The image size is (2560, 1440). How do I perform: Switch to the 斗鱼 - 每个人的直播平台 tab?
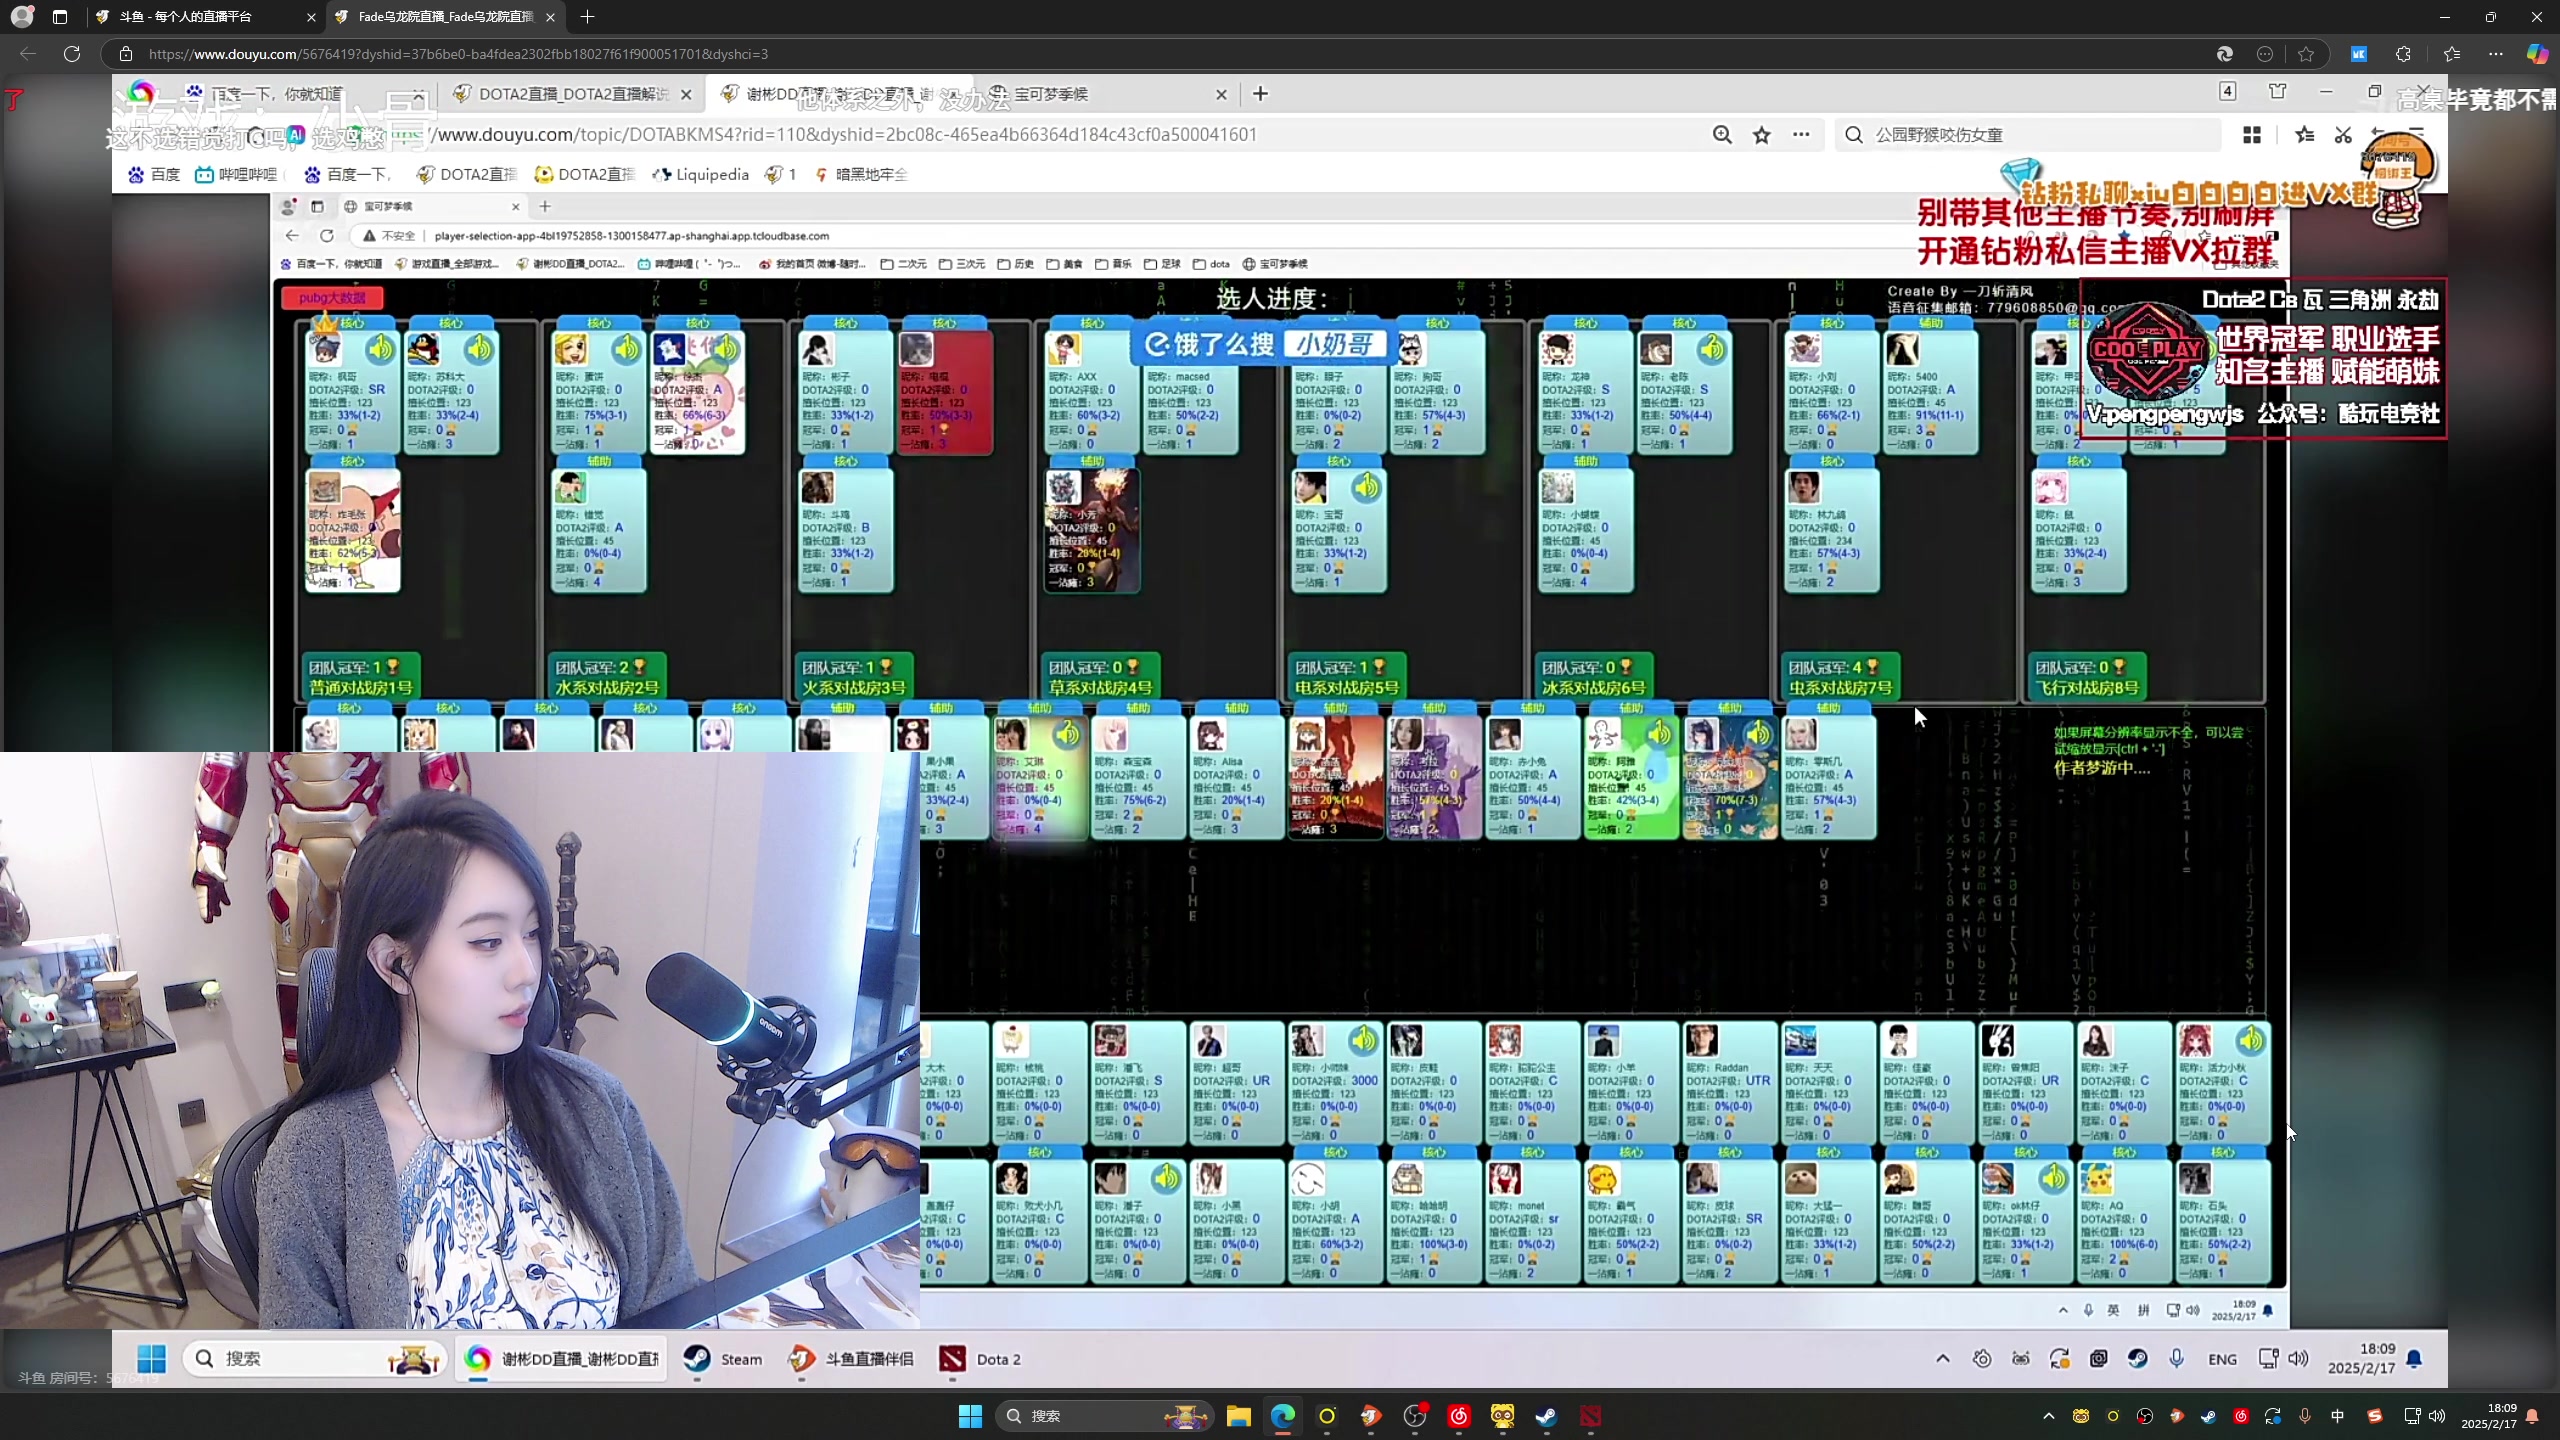pyautogui.click(x=205, y=17)
